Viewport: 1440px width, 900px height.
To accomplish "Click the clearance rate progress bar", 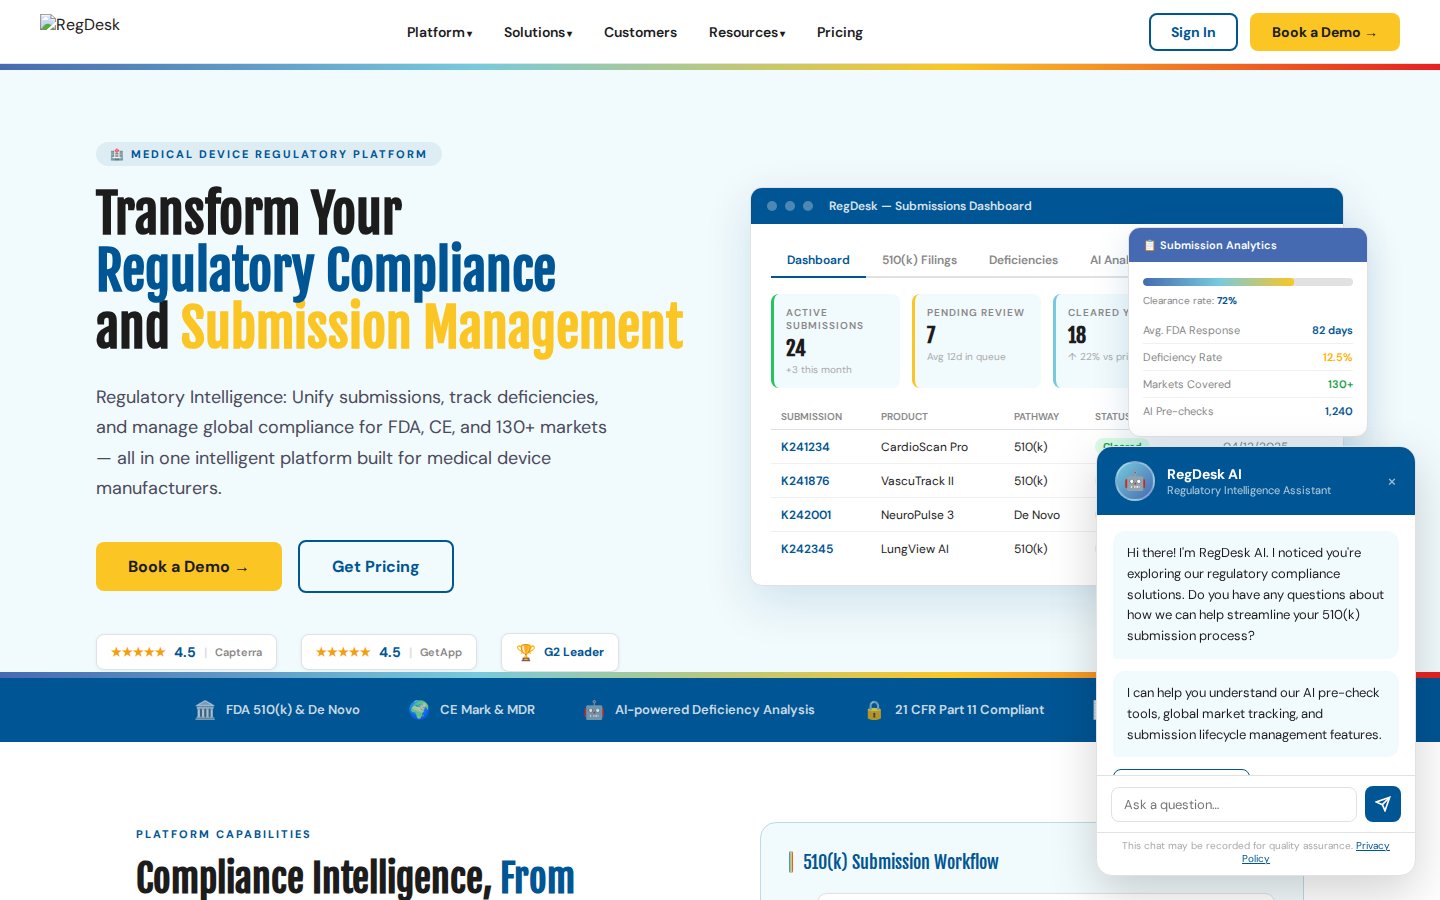I will [x=1248, y=282].
